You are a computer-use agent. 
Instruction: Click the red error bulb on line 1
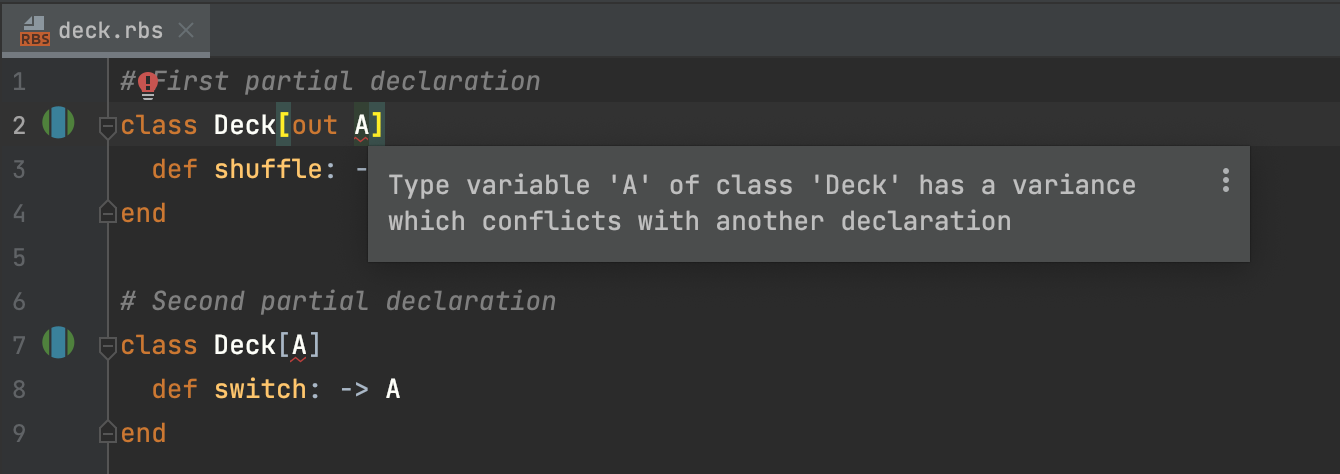tap(148, 84)
